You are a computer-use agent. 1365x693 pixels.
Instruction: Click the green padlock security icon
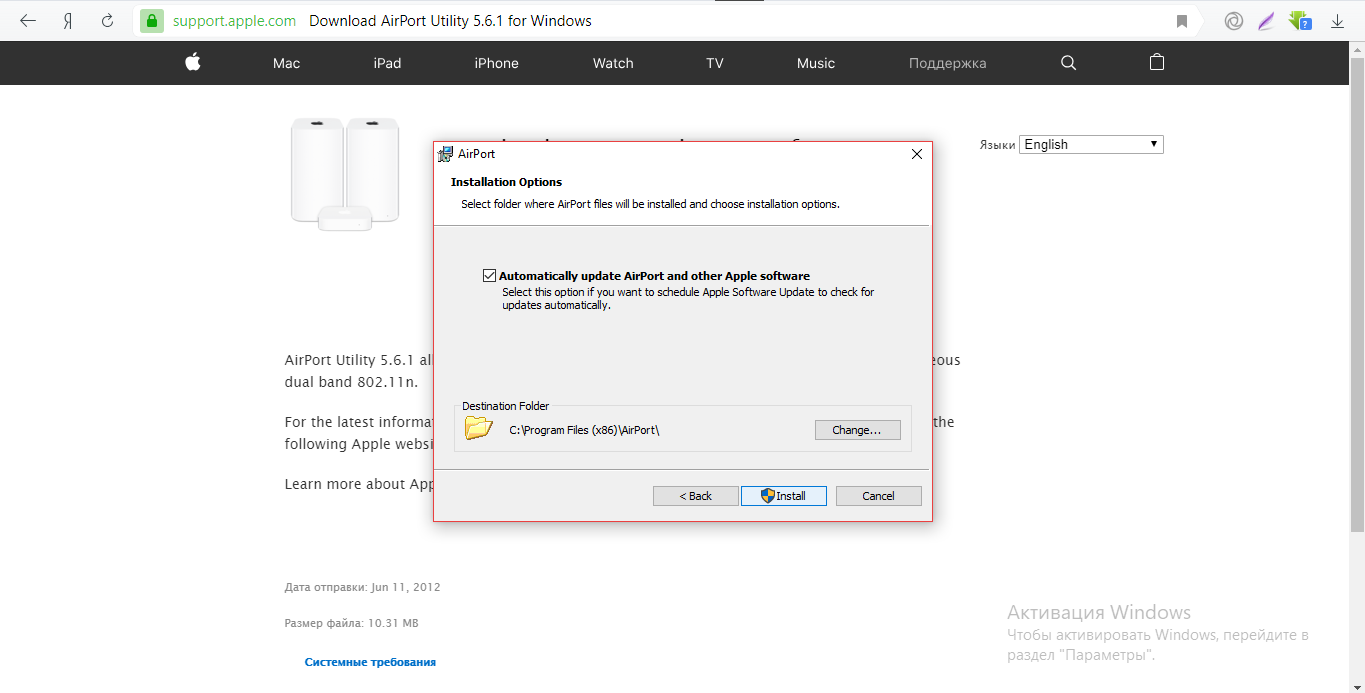click(151, 21)
